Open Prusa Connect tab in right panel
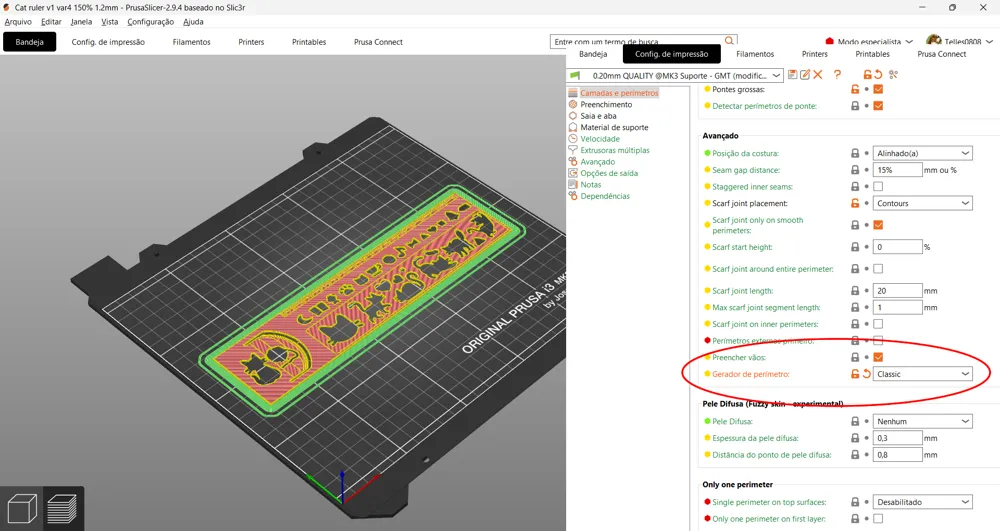Screen dimensions: 1000x531 [941, 54]
